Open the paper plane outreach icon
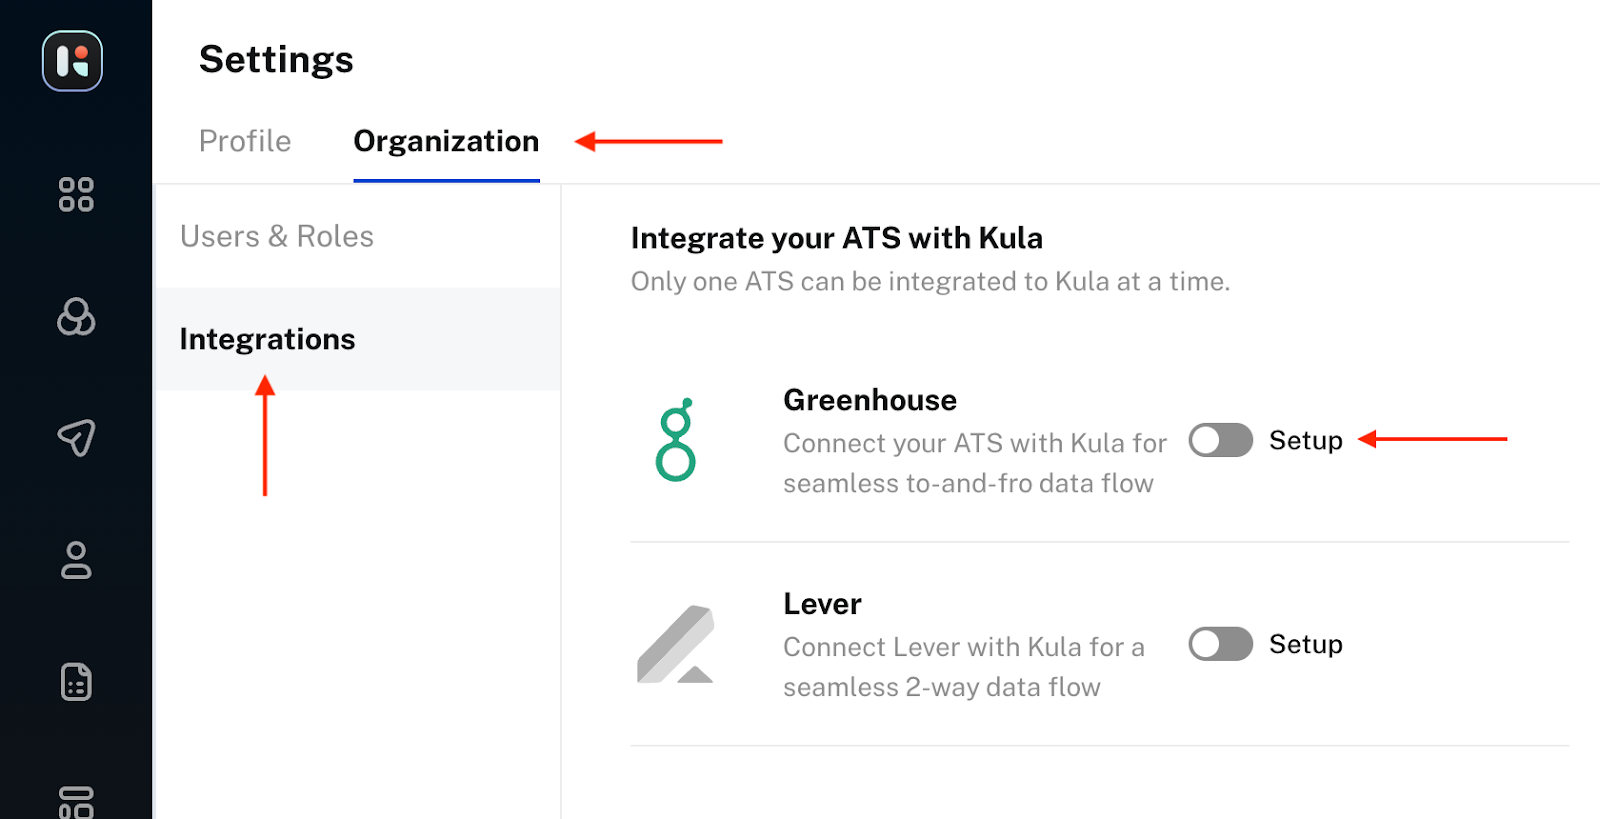Image resolution: width=1600 pixels, height=819 pixels. pyautogui.click(x=76, y=438)
